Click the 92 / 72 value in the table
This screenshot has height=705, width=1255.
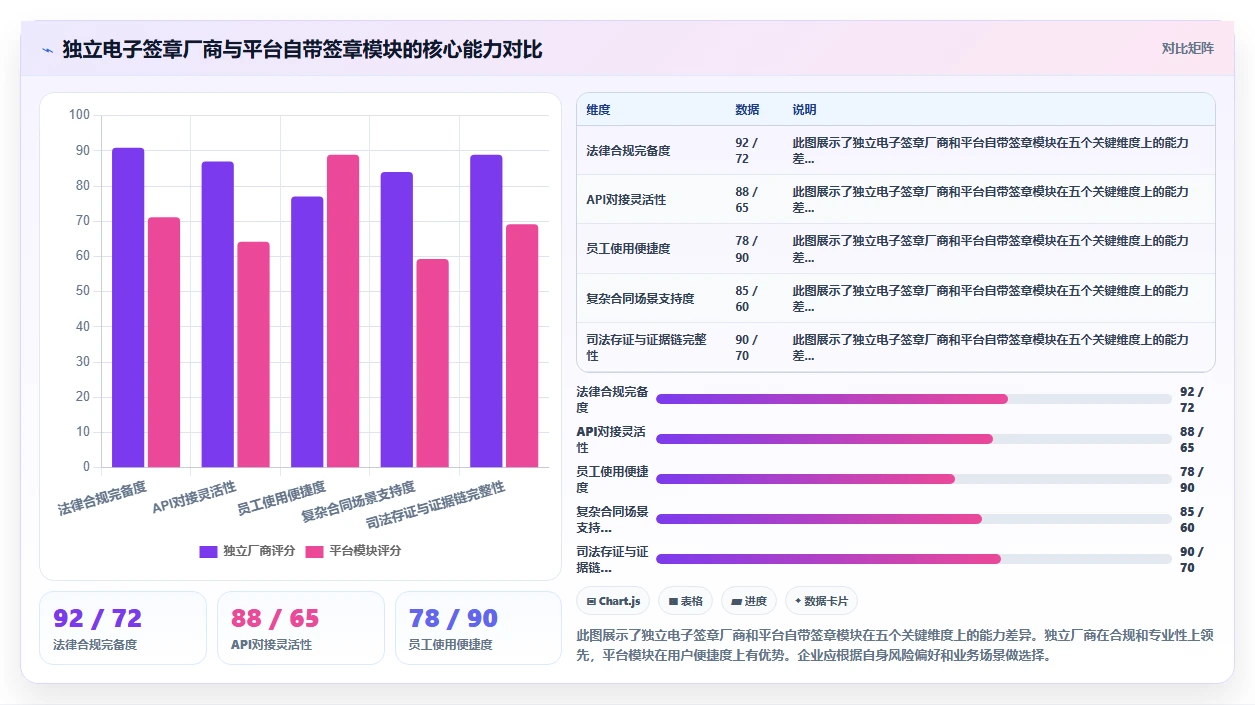click(746, 150)
